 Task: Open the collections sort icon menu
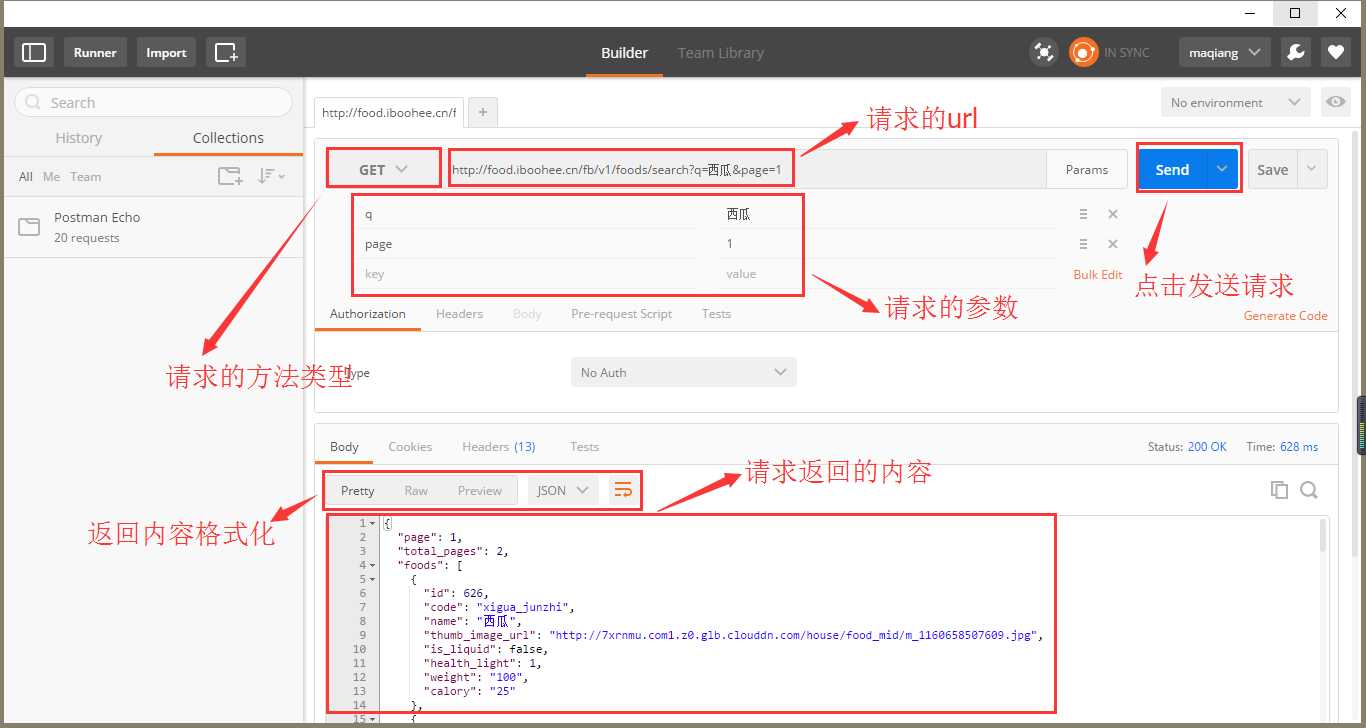pos(270,176)
